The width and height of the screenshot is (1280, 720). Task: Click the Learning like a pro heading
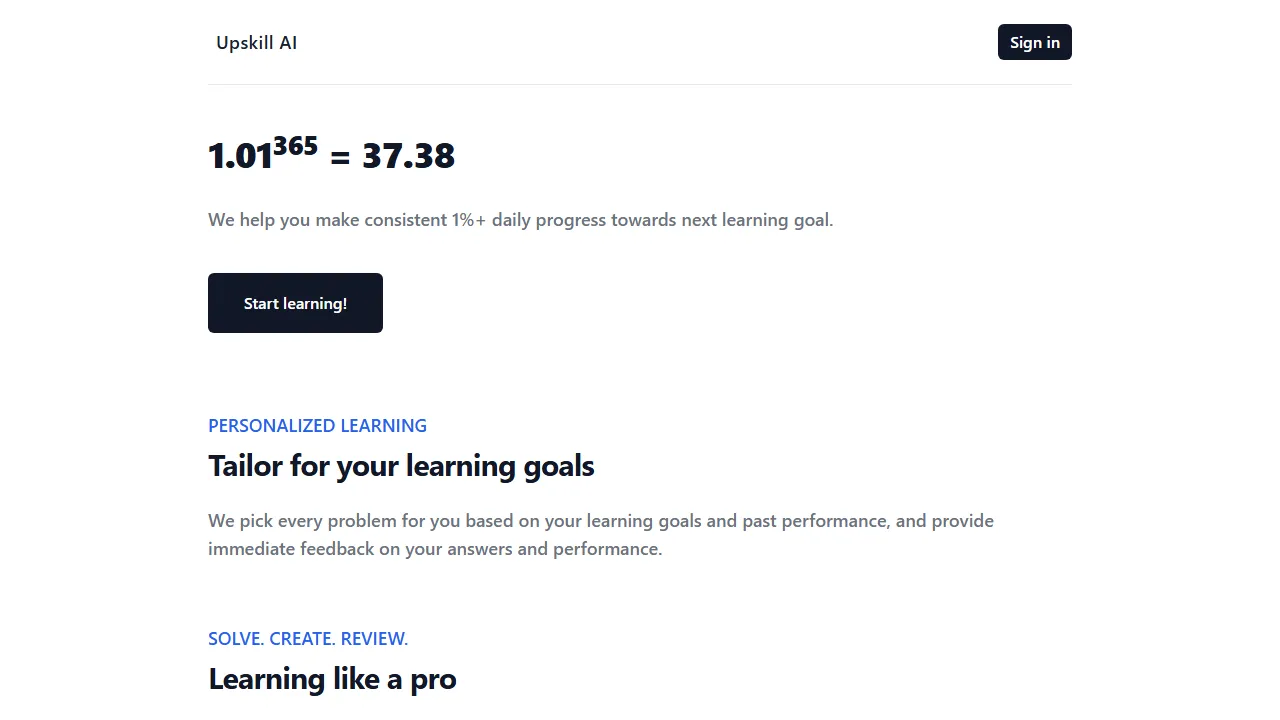coord(332,679)
